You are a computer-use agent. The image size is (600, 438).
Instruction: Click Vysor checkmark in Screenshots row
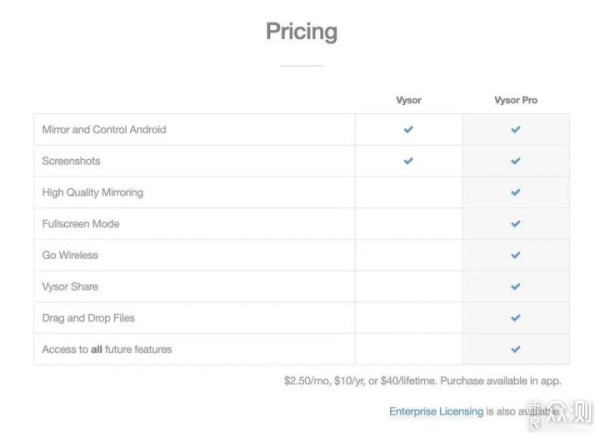[408, 161]
